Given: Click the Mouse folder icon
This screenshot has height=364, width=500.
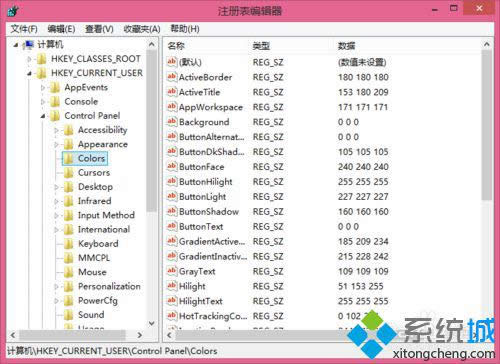Looking at the screenshot, I should tap(69, 272).
